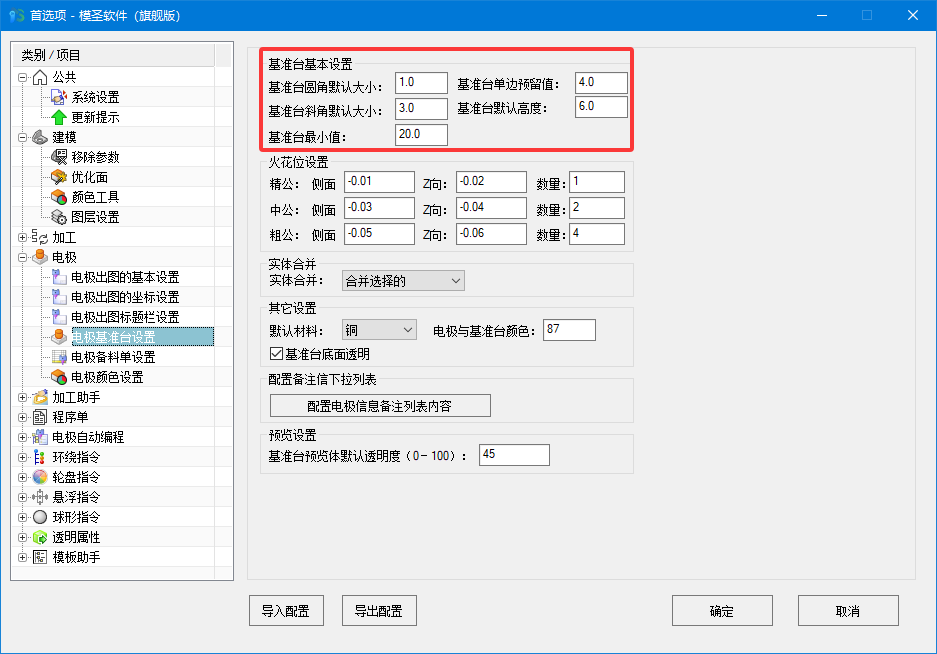Click the 透明属性 icon
The width and height of the screenshot is (937, 654).
click(x=40, y=537)
